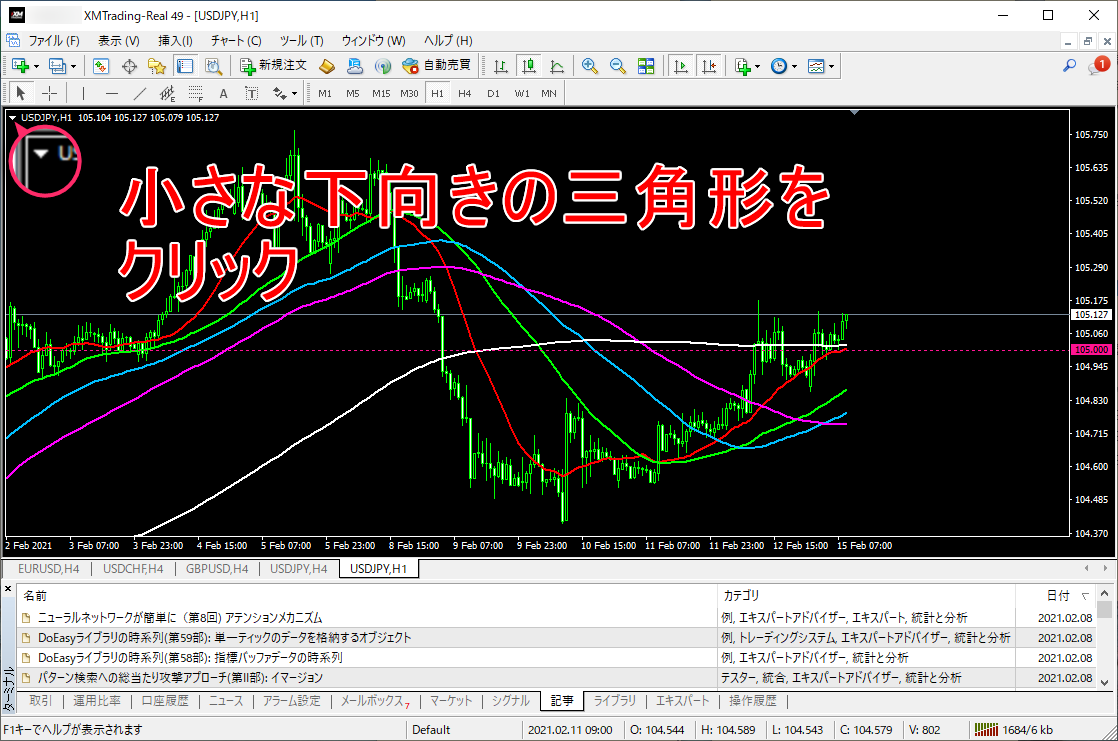Viewport: 1118px width, 741px height.
Task: Switch timeframe to M1
Action: pos(325,93)
